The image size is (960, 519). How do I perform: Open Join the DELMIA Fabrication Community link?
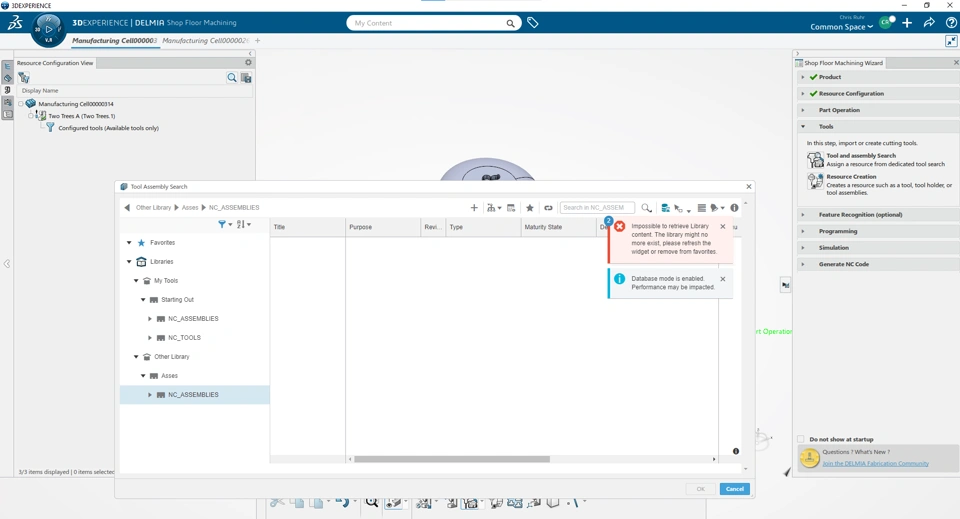876,463
